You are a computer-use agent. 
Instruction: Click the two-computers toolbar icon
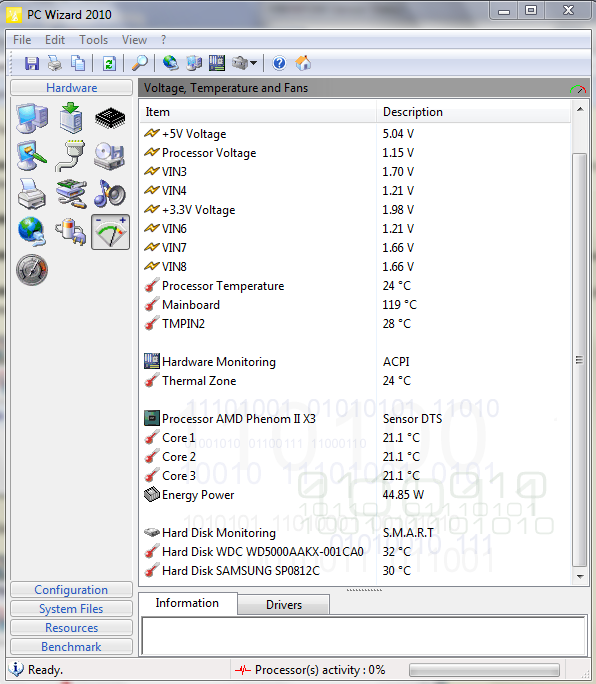pyautogui.click(x=194, y=64)
